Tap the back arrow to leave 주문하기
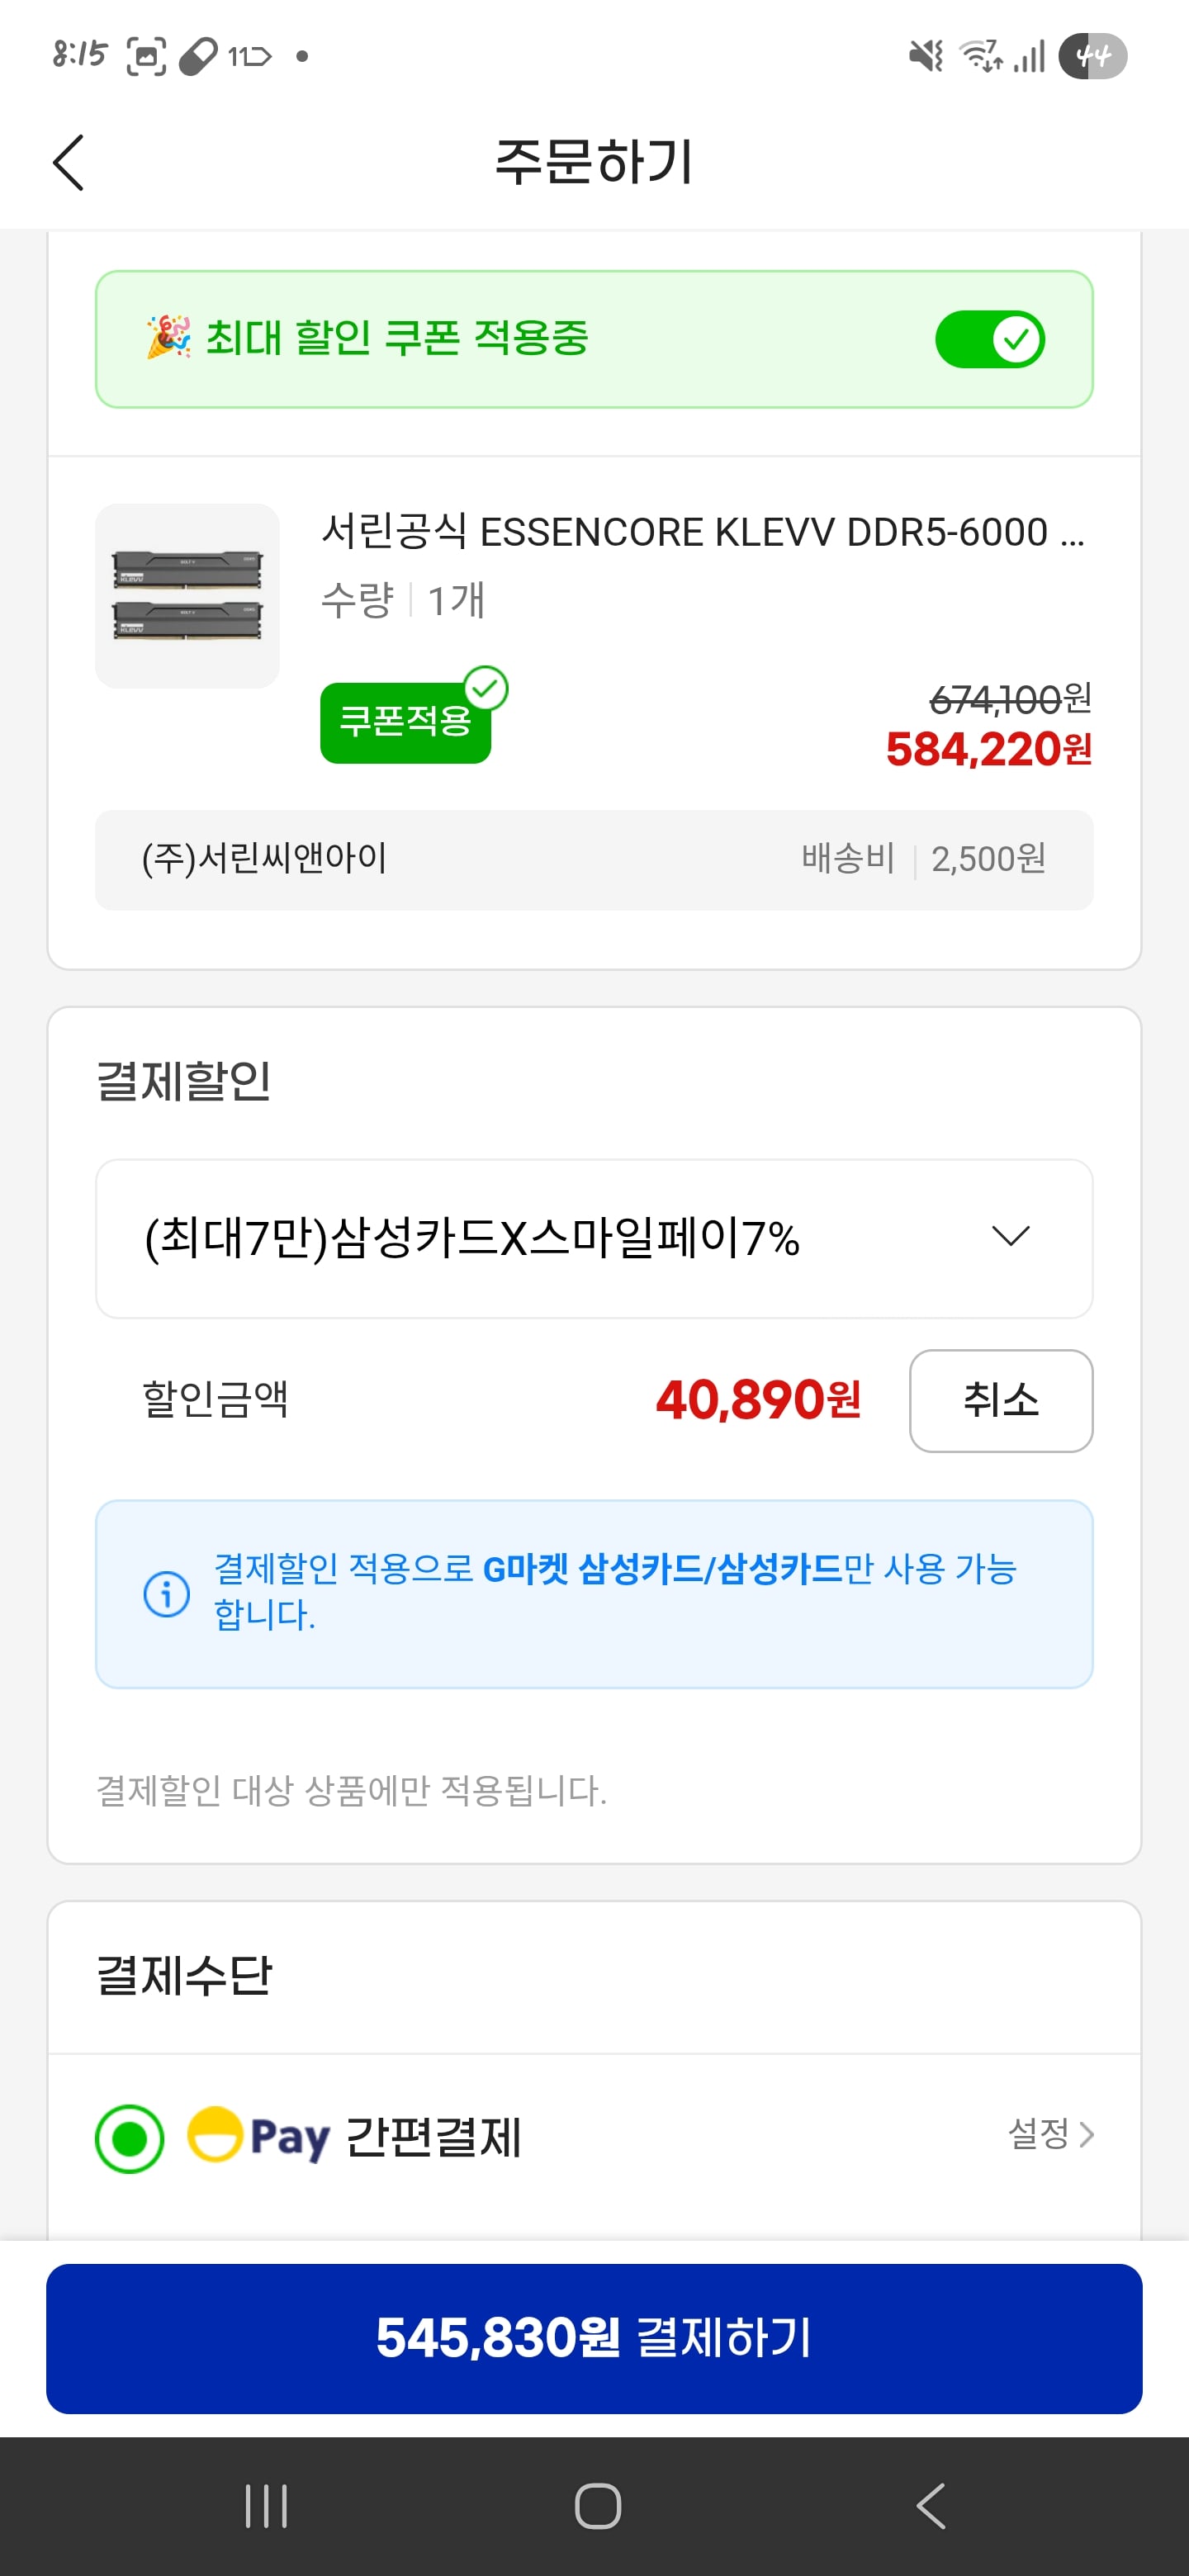Image resolution: width=1189 pixels, height=2576 pixels. coord(68,161)
